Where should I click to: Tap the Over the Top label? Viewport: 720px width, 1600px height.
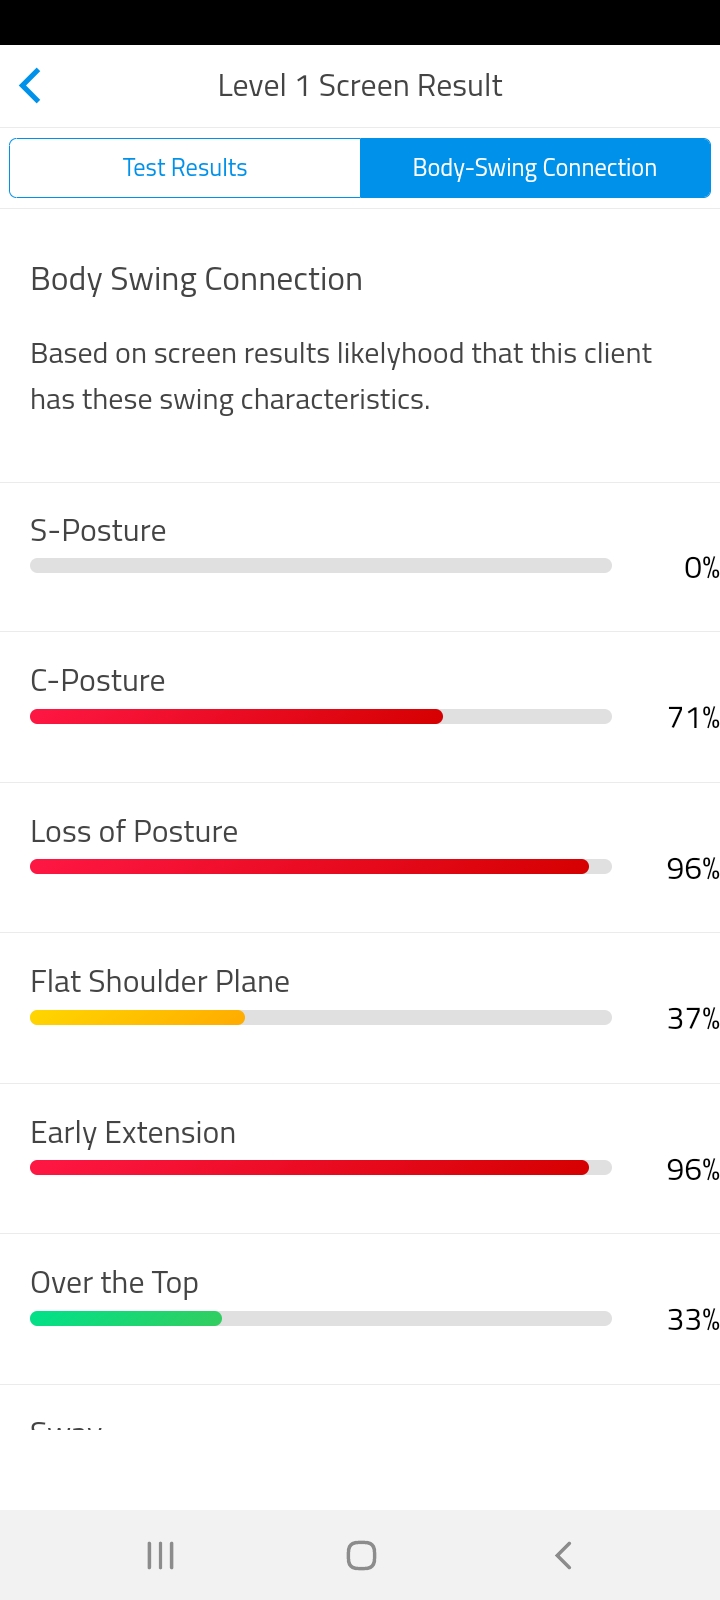tap(114, 1283)
